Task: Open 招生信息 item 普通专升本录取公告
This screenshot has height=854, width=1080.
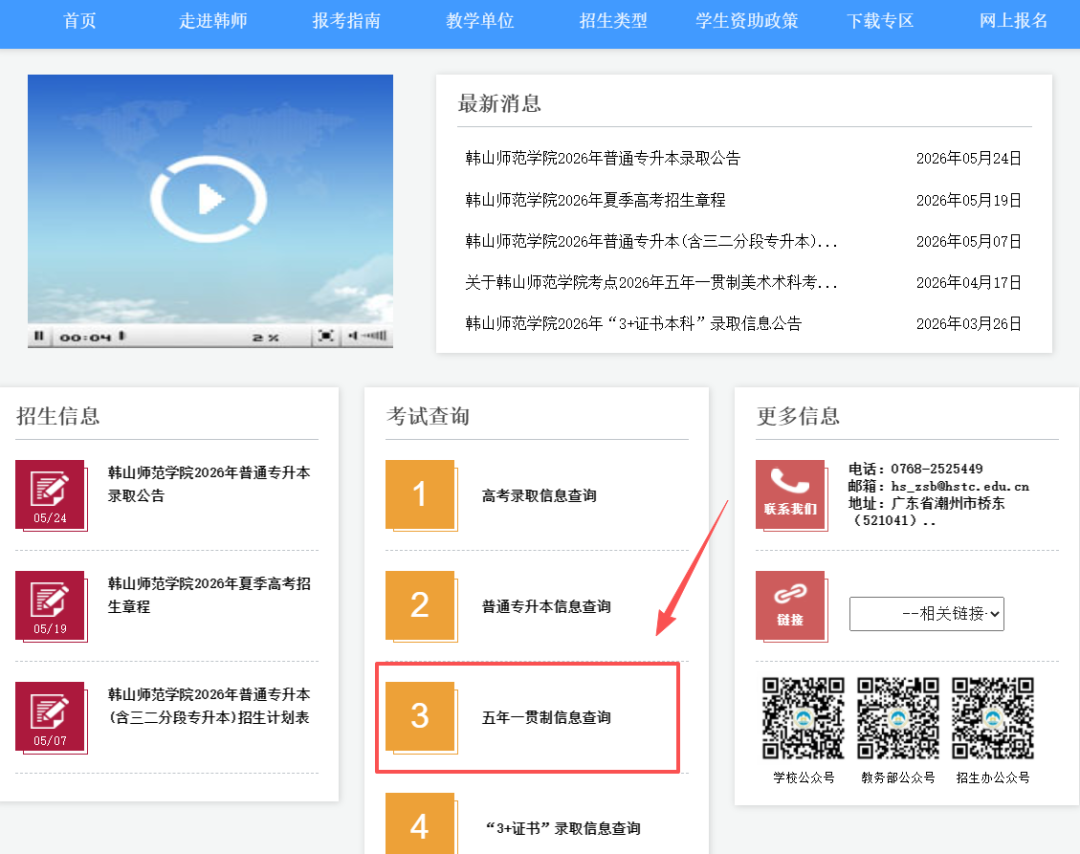Action: coord(209,483)
